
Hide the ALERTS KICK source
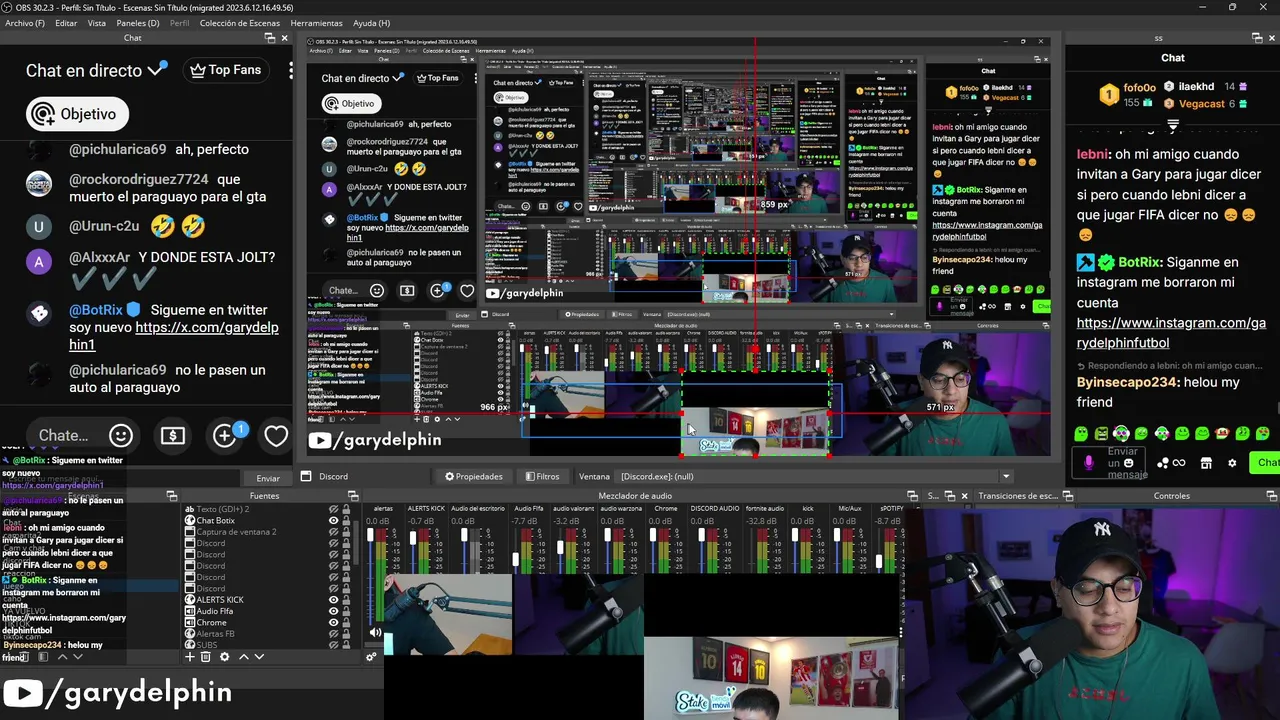(x=334, y=600)
